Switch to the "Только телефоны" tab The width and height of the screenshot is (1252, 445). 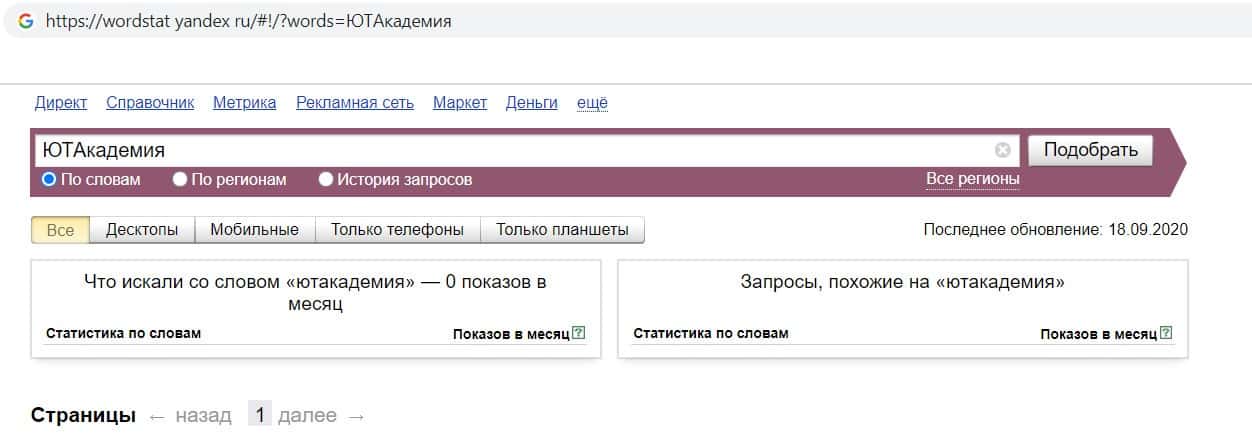[397, 230]
